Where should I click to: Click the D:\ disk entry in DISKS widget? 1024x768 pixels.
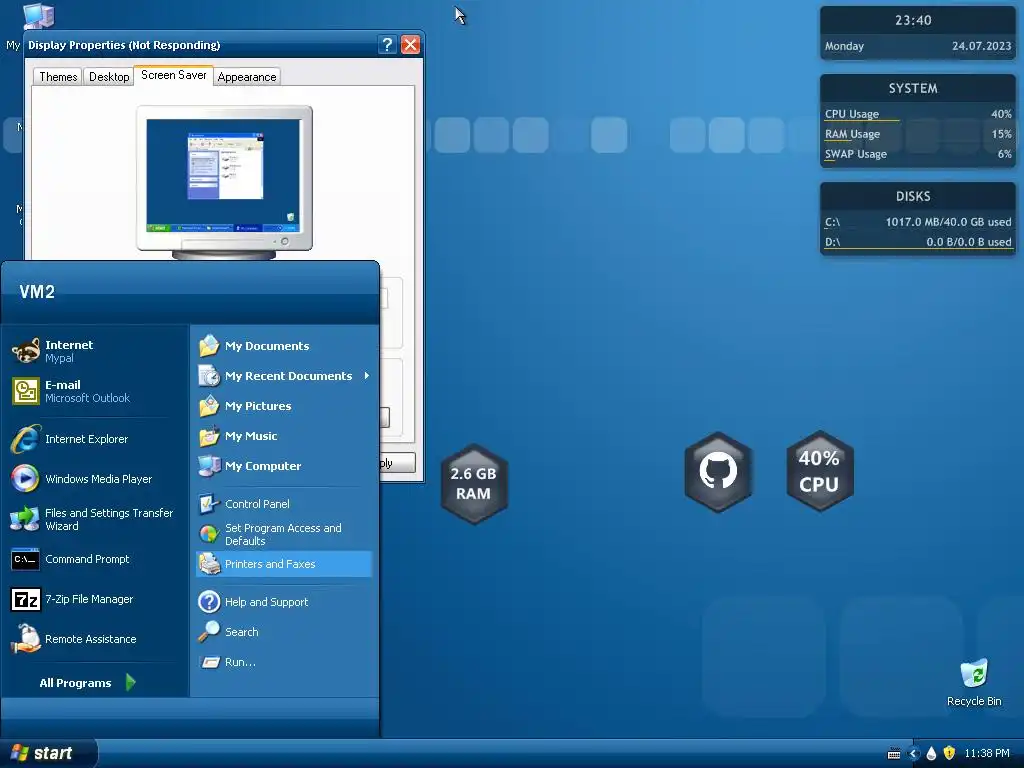point(918,242)
